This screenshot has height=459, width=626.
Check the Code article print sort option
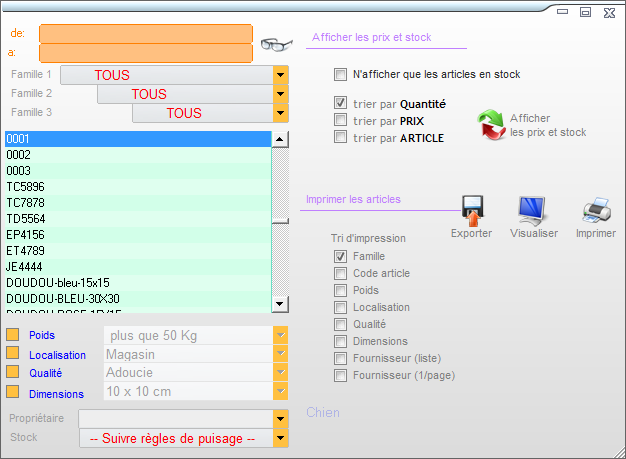[x=341, y=273]
